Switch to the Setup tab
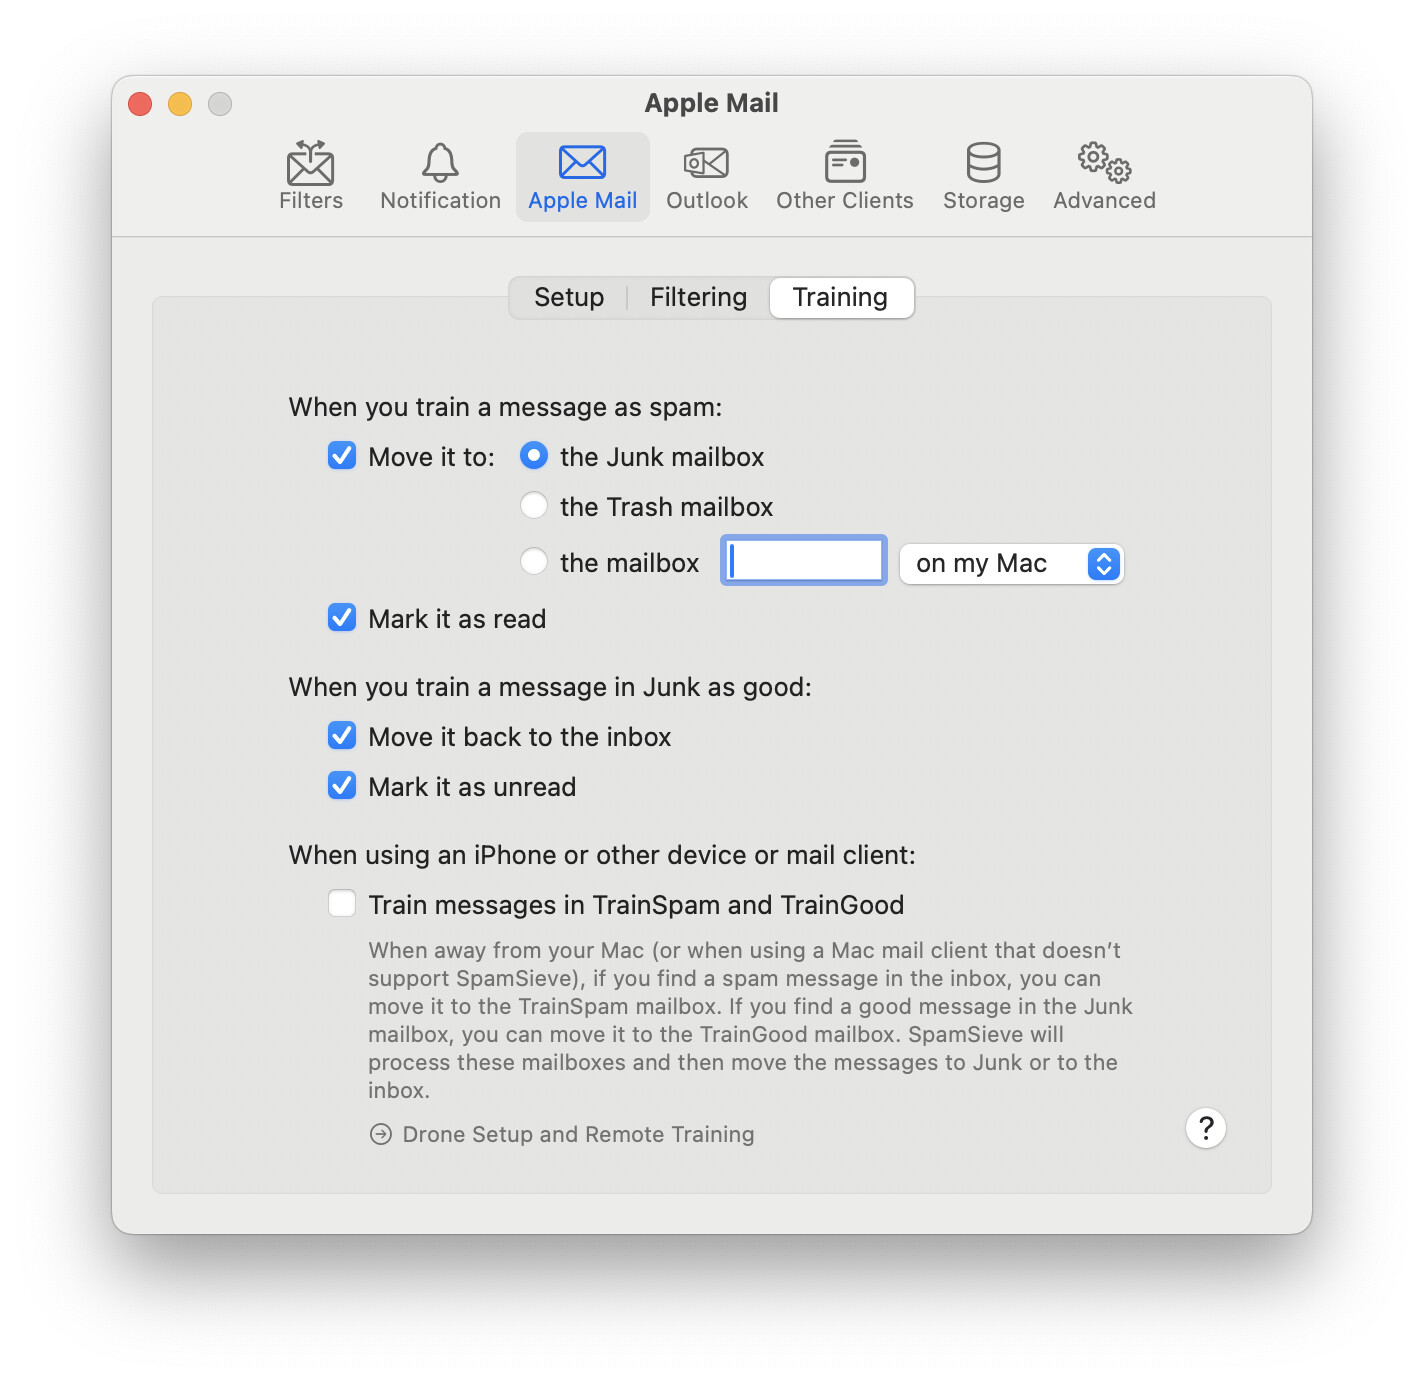Screen dimensions: 1424x1382 click(568, 298)
